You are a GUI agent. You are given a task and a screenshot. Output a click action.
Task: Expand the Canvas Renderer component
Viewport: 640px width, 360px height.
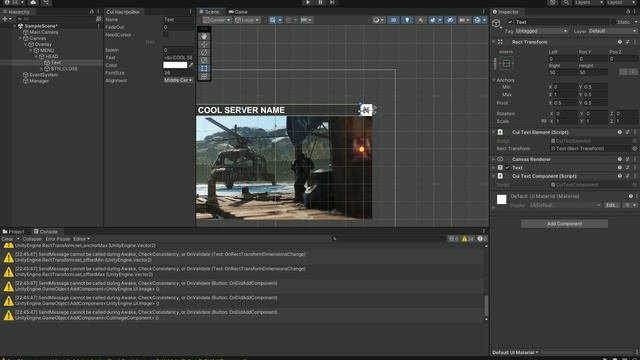tap(494, 159)
